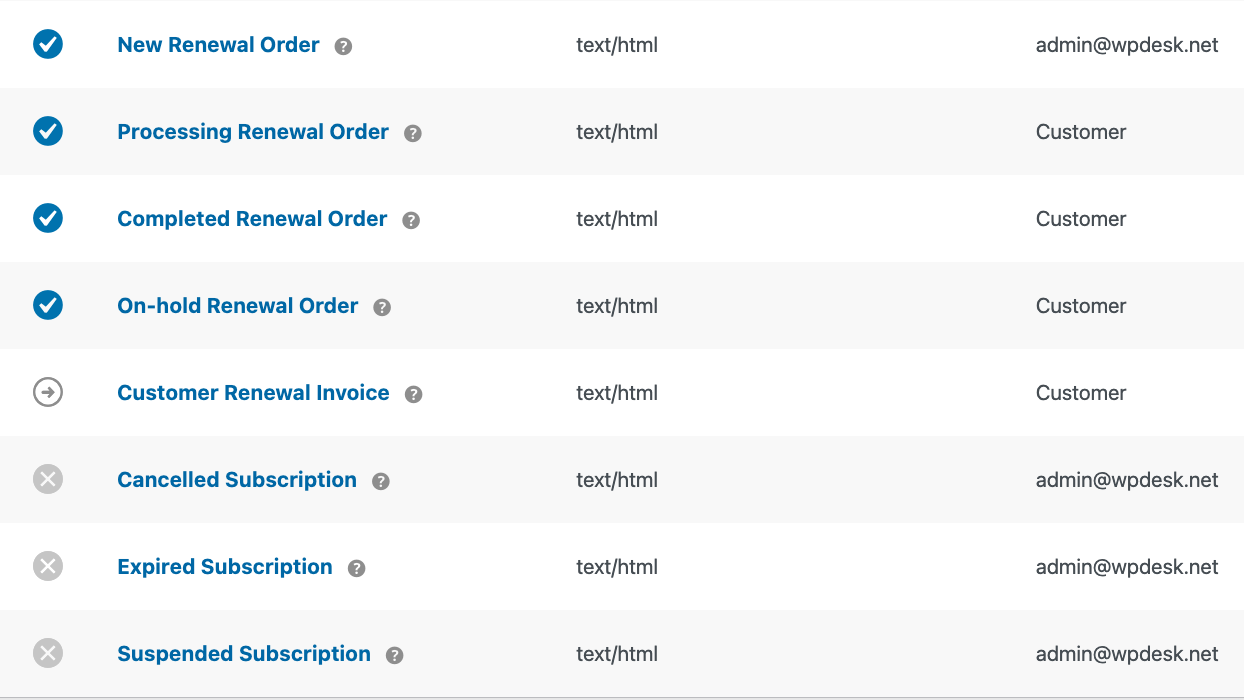The width and height of the screenshot is (1244, 700).
Task: Click help icon beside Completed Renewal Order
Action: (411, 220)
